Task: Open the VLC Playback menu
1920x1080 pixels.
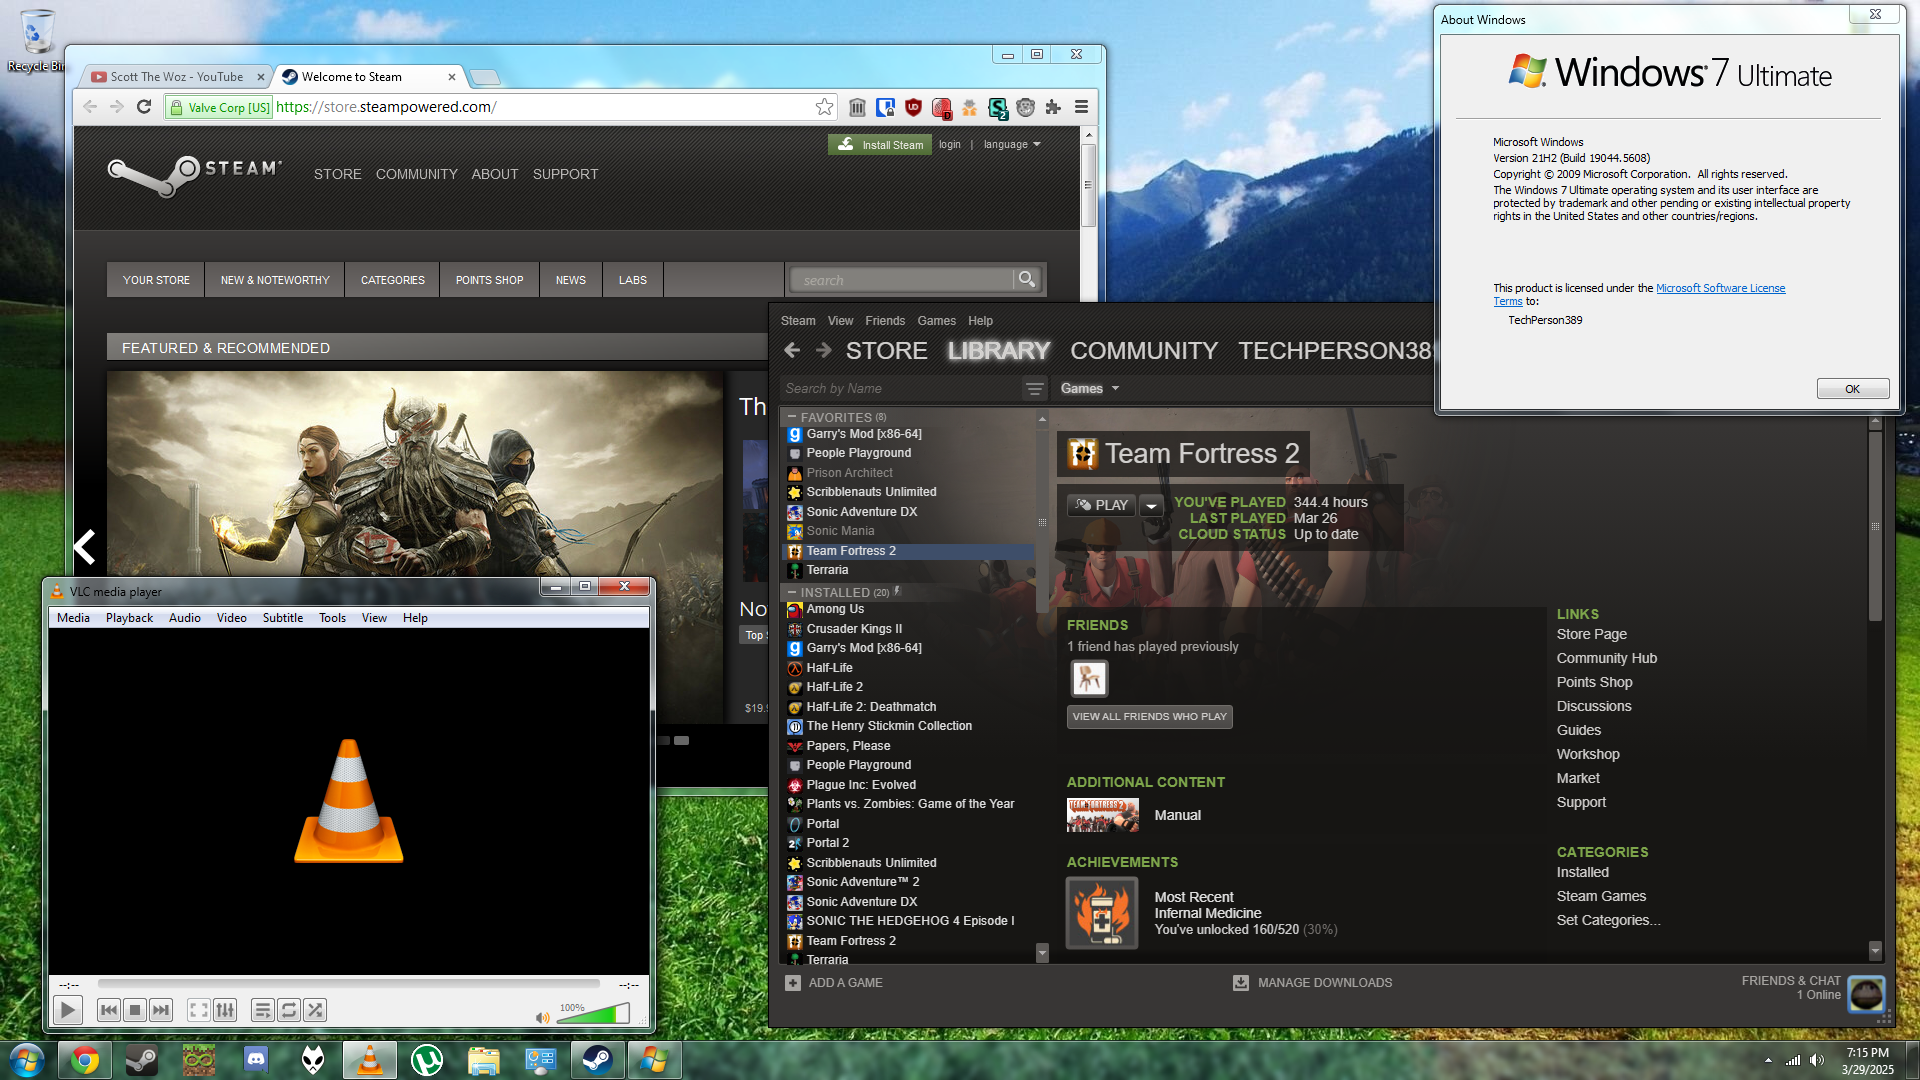Action: [129, 618]
